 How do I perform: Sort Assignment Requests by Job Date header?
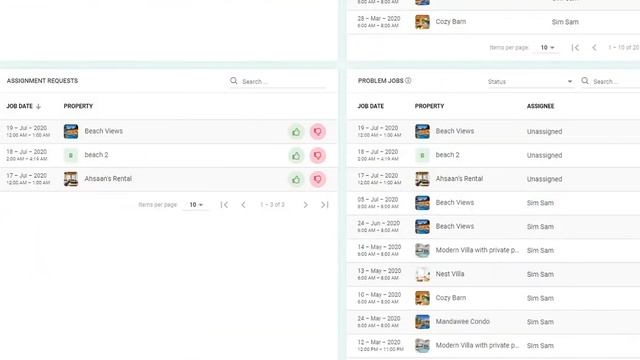pos(19,106)
